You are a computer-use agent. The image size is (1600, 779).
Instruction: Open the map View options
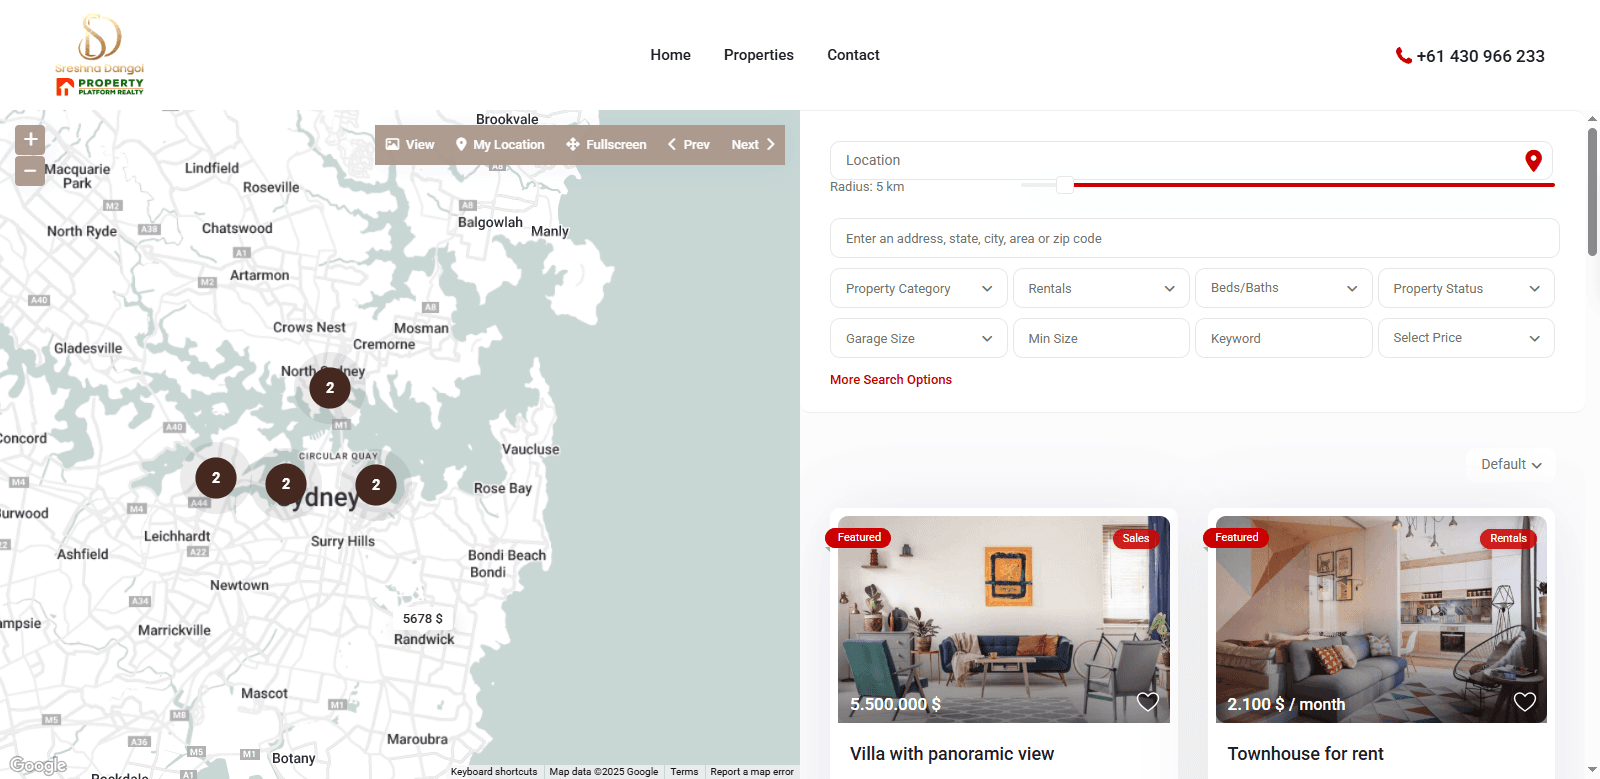coord(410,145)
